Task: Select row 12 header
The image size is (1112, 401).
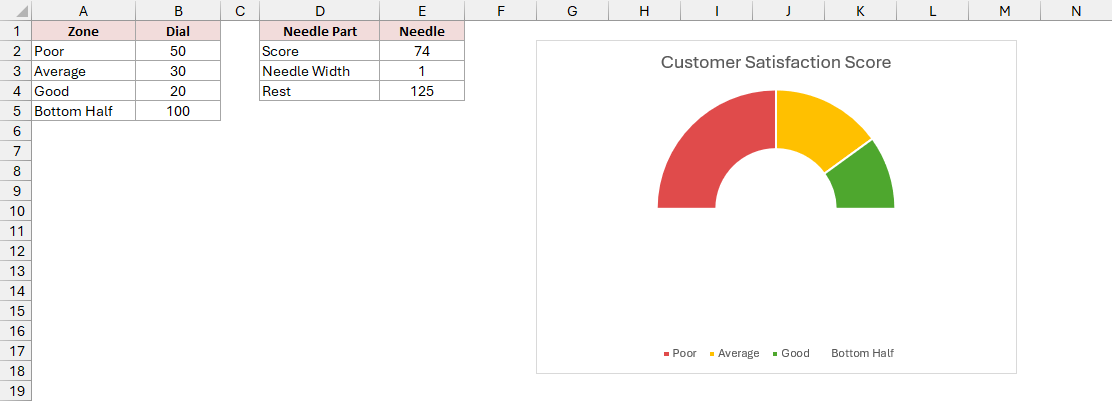Action: [x=16, y=251]
